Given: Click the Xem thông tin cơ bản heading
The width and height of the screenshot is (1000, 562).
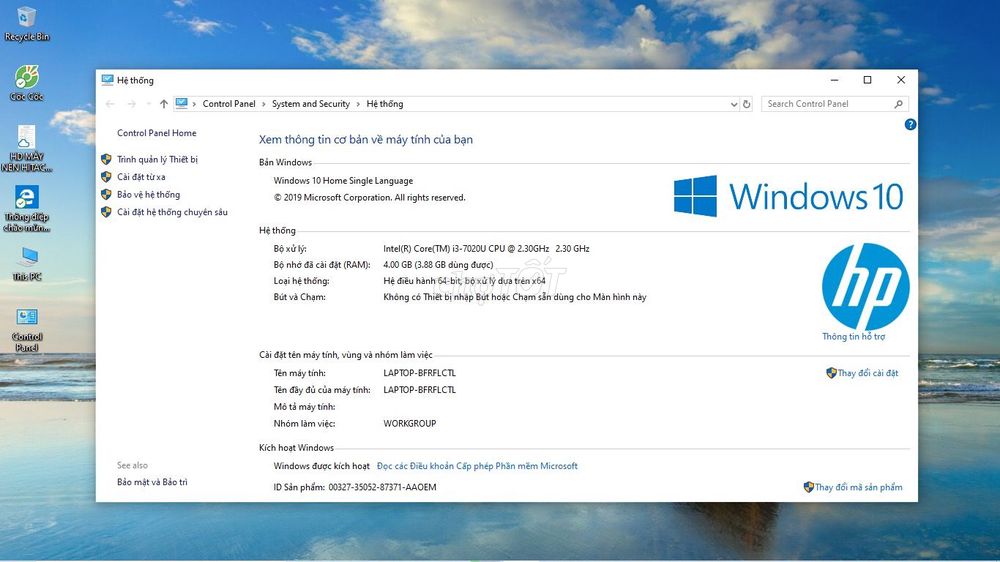Looking at the screenshot, I should tap(365, 139).
